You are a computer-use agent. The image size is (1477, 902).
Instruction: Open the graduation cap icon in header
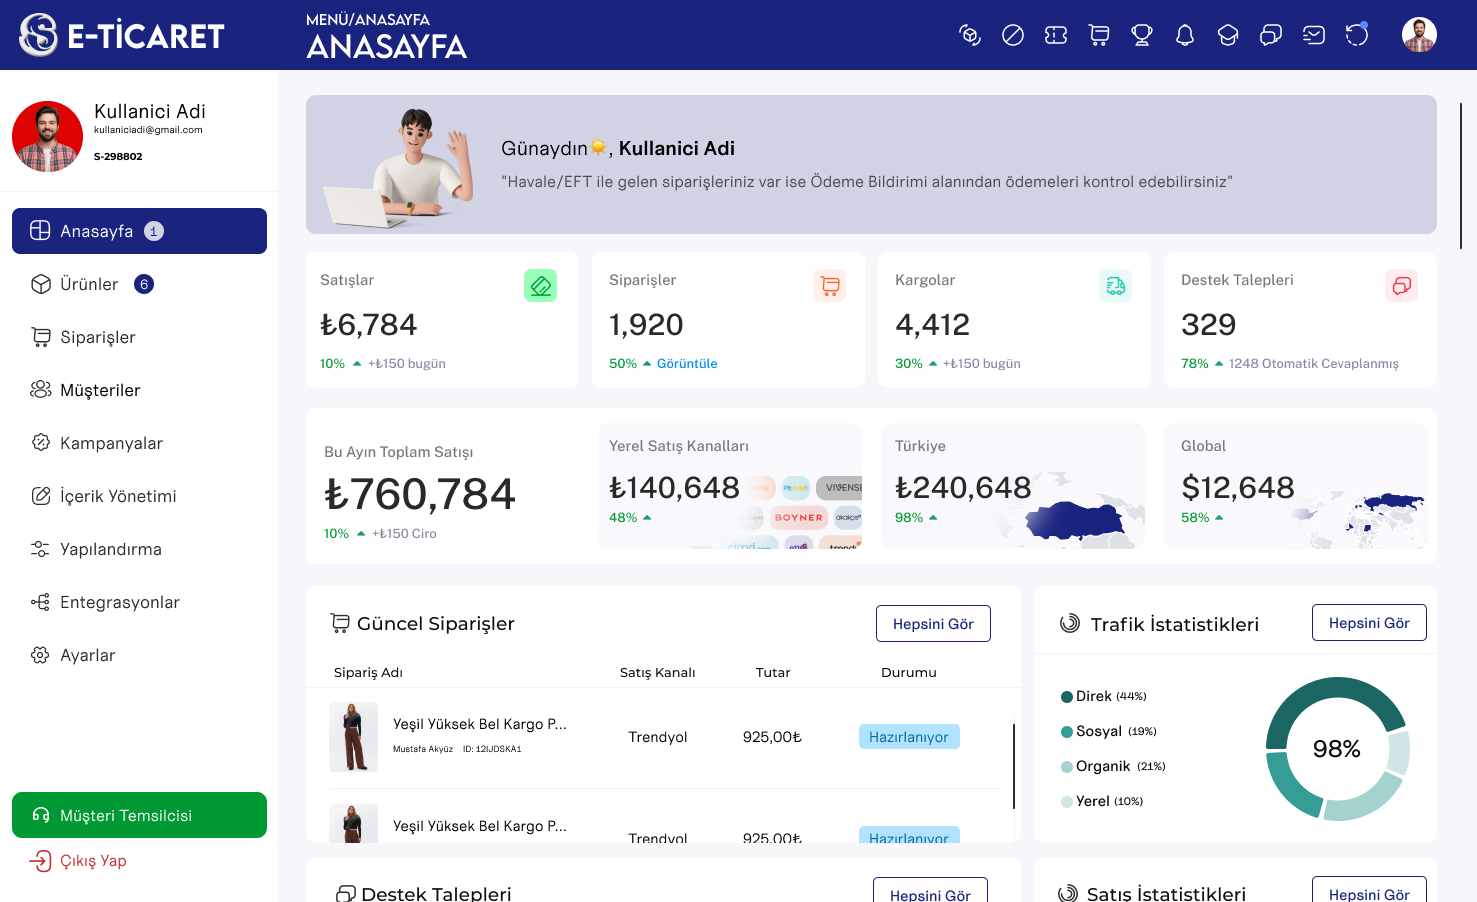coord(1228,36)
